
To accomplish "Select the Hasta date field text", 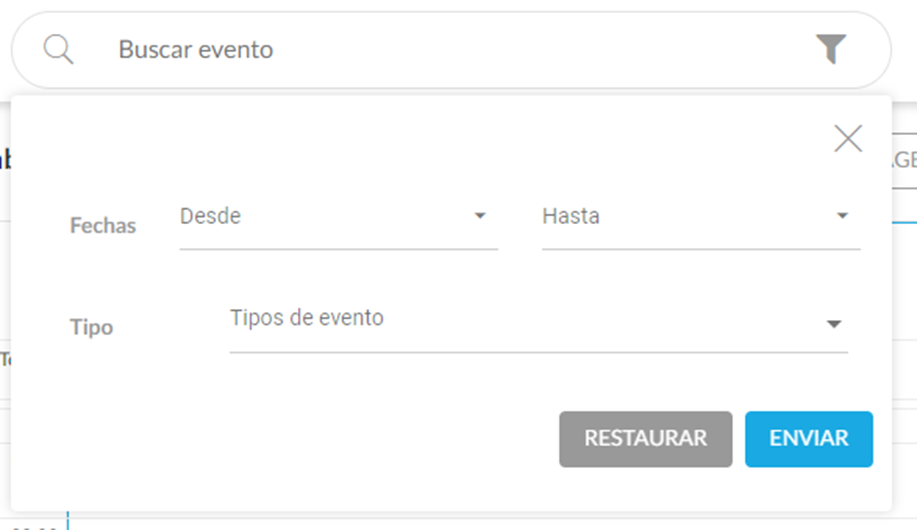I will tap(571, 216).
